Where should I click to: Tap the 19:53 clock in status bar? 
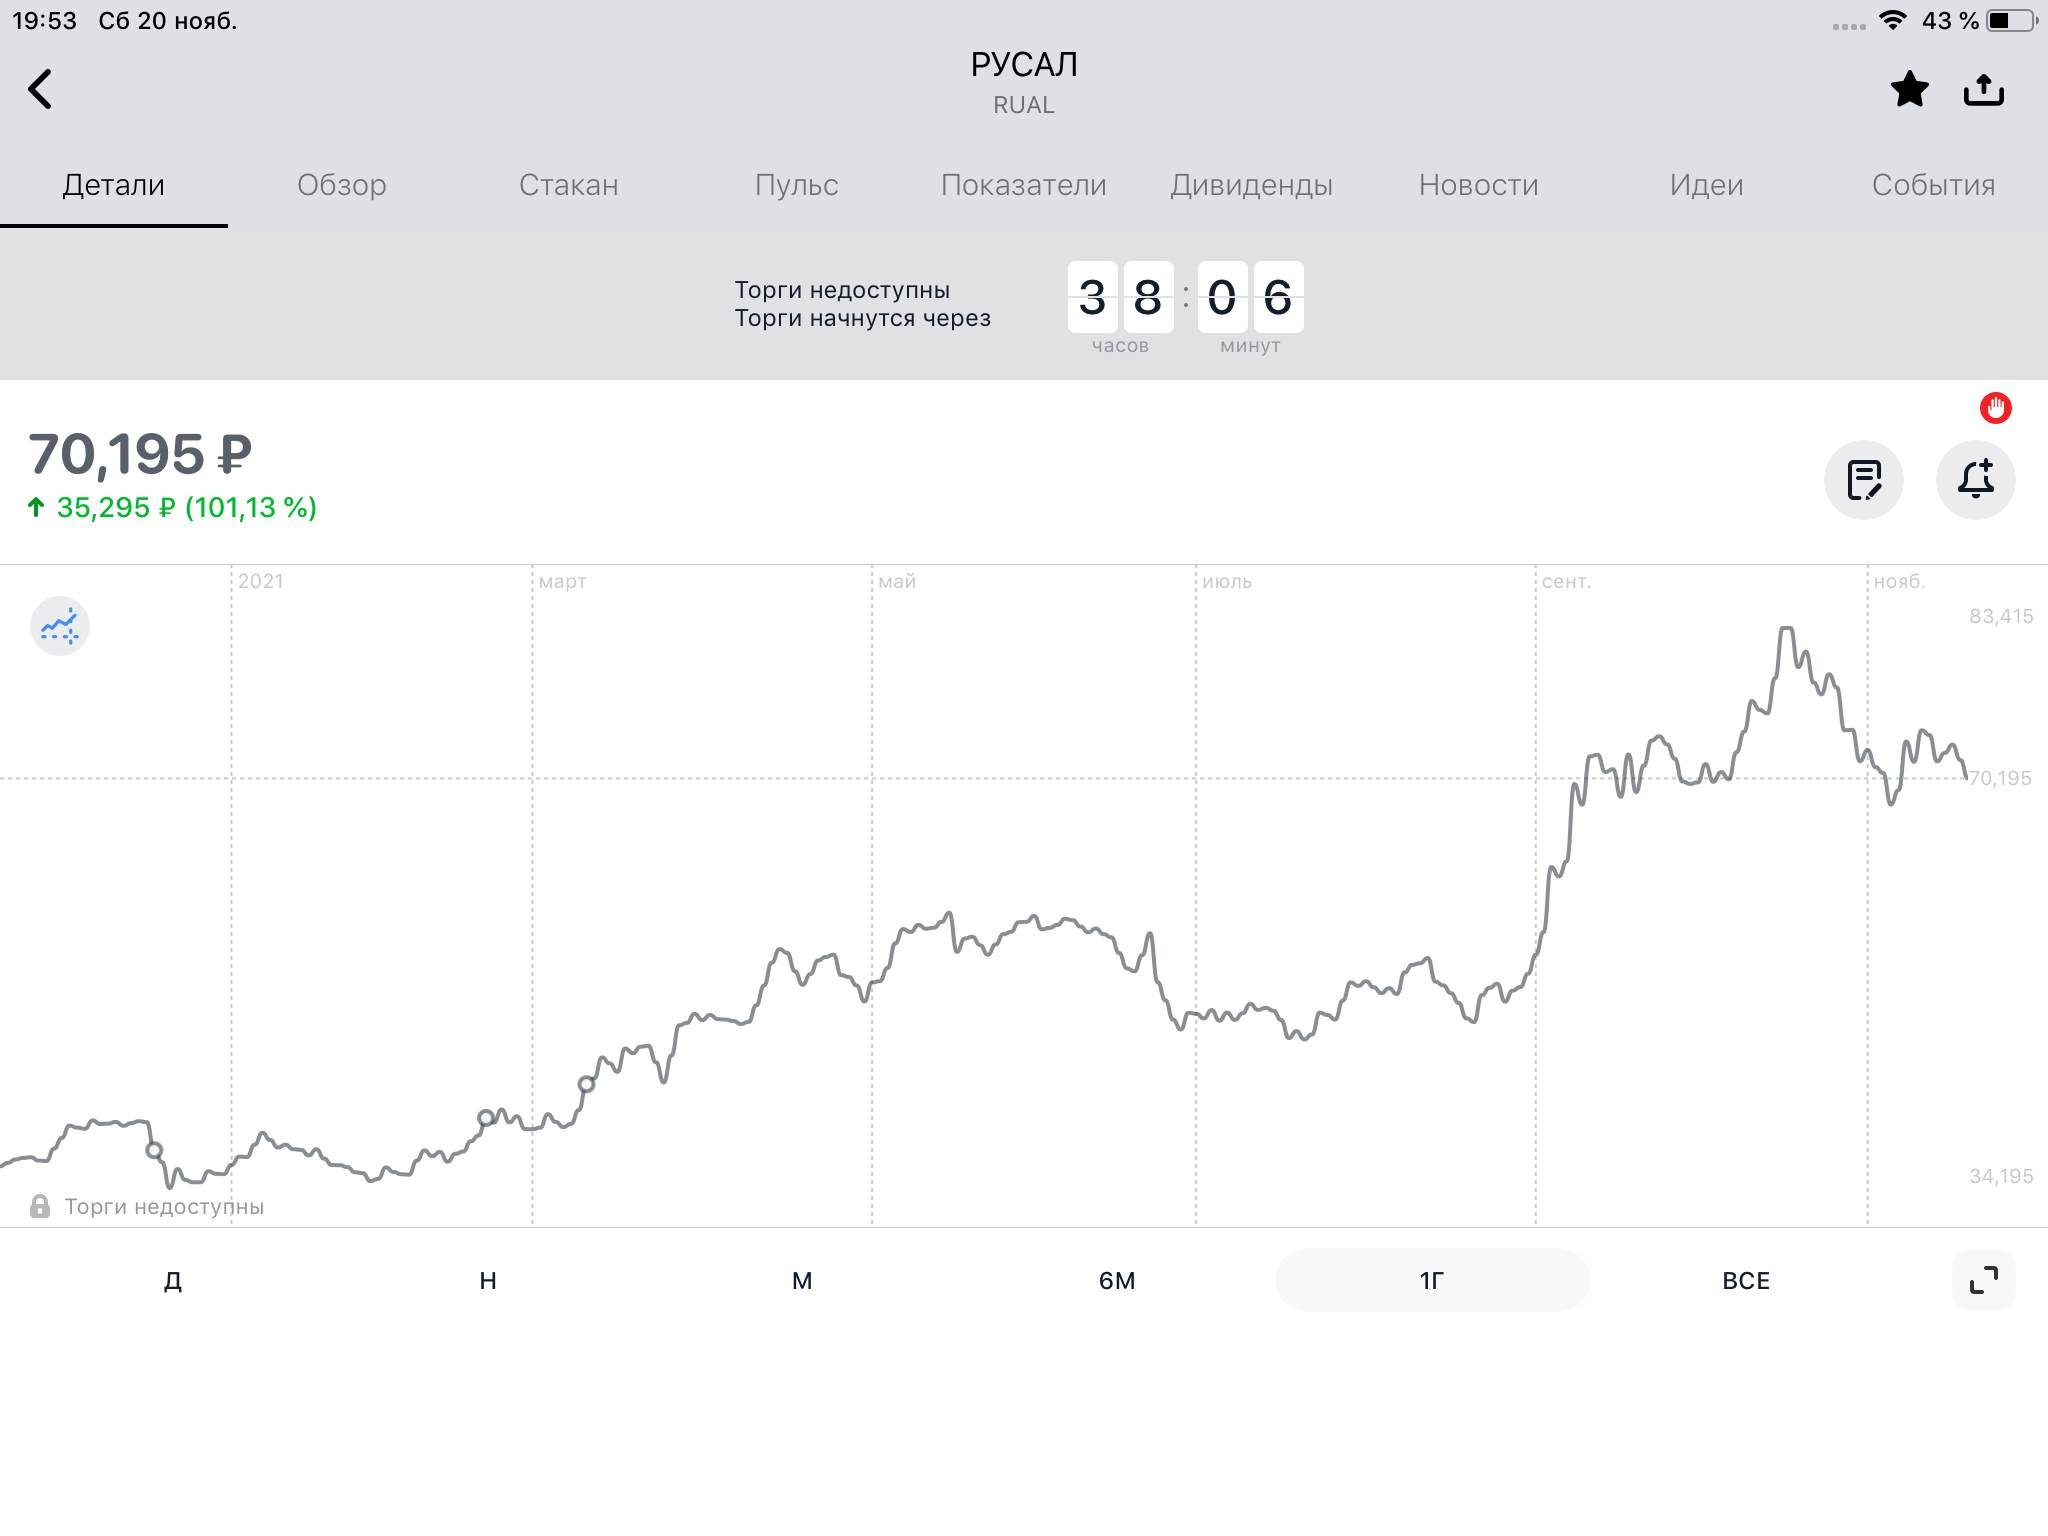[44, 21]
